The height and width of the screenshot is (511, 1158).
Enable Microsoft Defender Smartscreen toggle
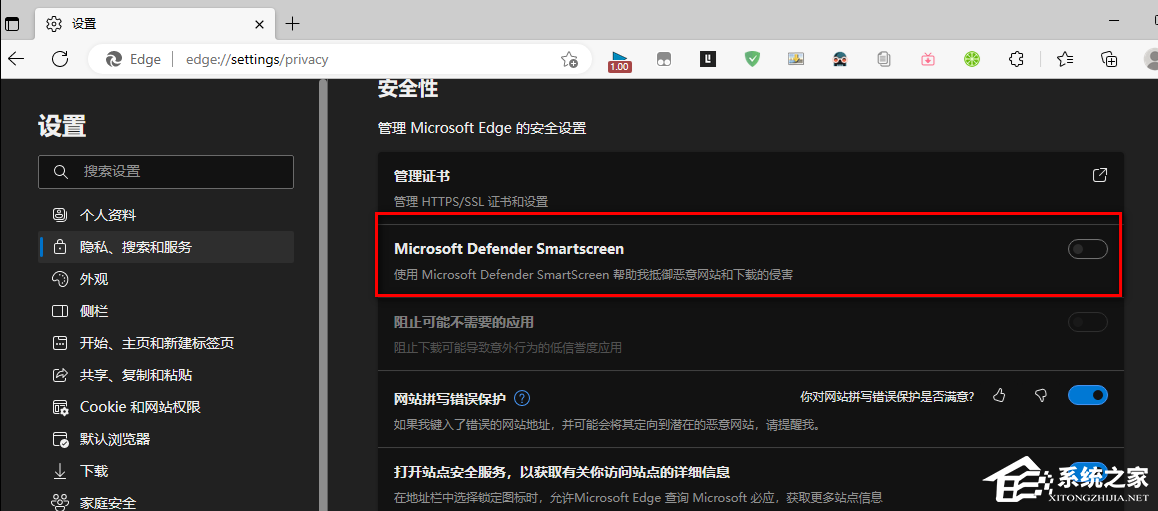click(x=1088, y=249)
